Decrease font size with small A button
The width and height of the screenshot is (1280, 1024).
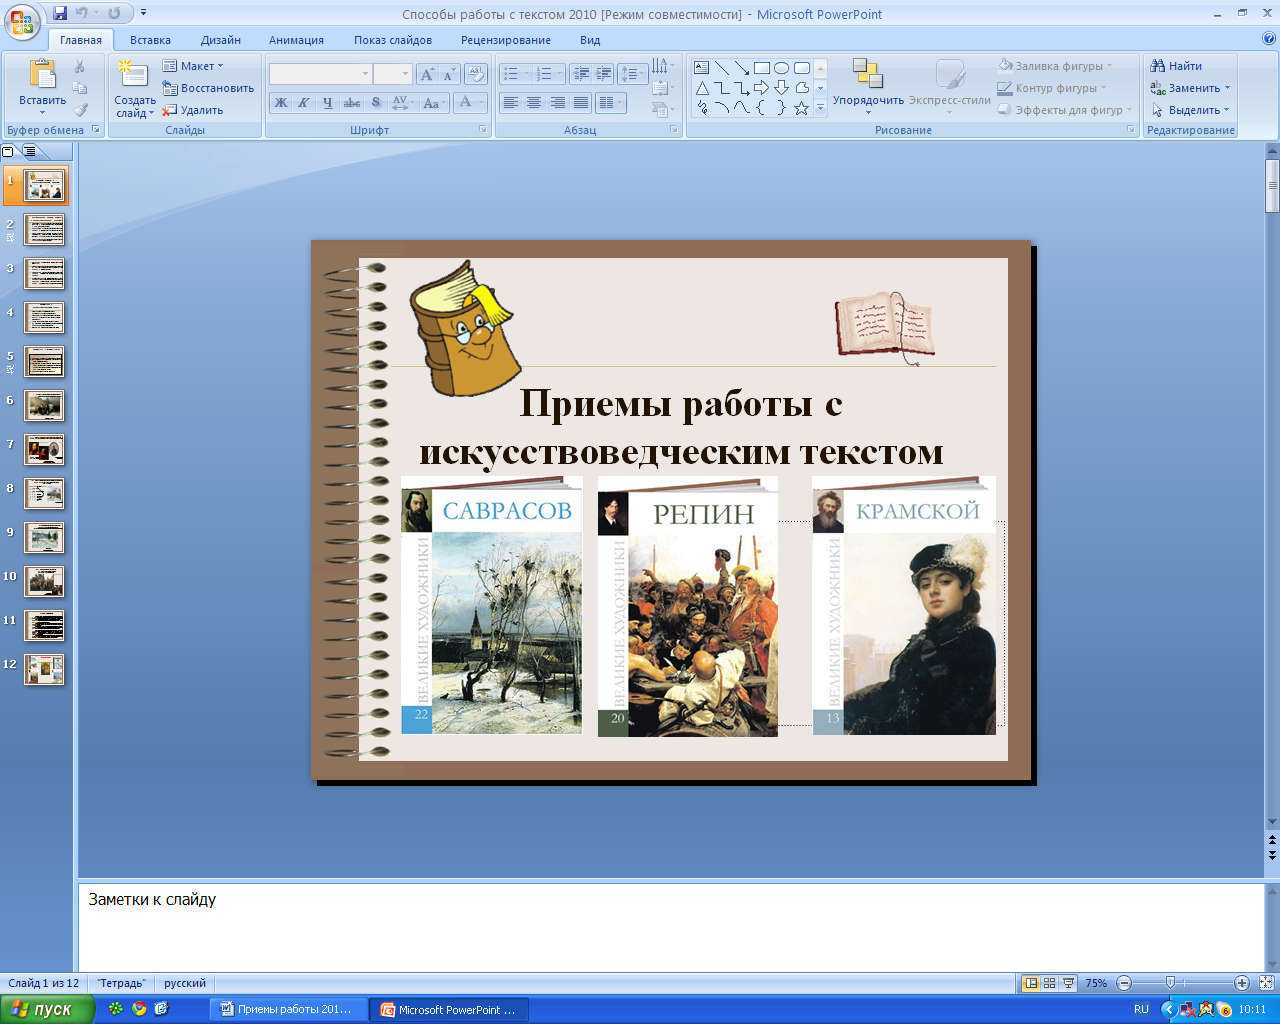[x=449, y=74]
